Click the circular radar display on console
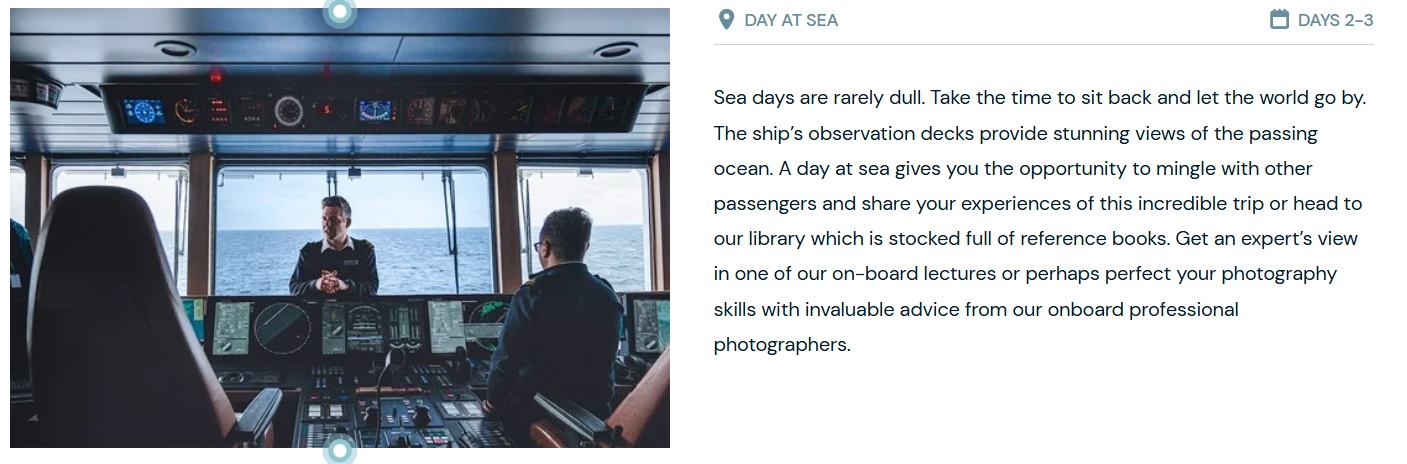1407x464 pixels. click(282, 328)
